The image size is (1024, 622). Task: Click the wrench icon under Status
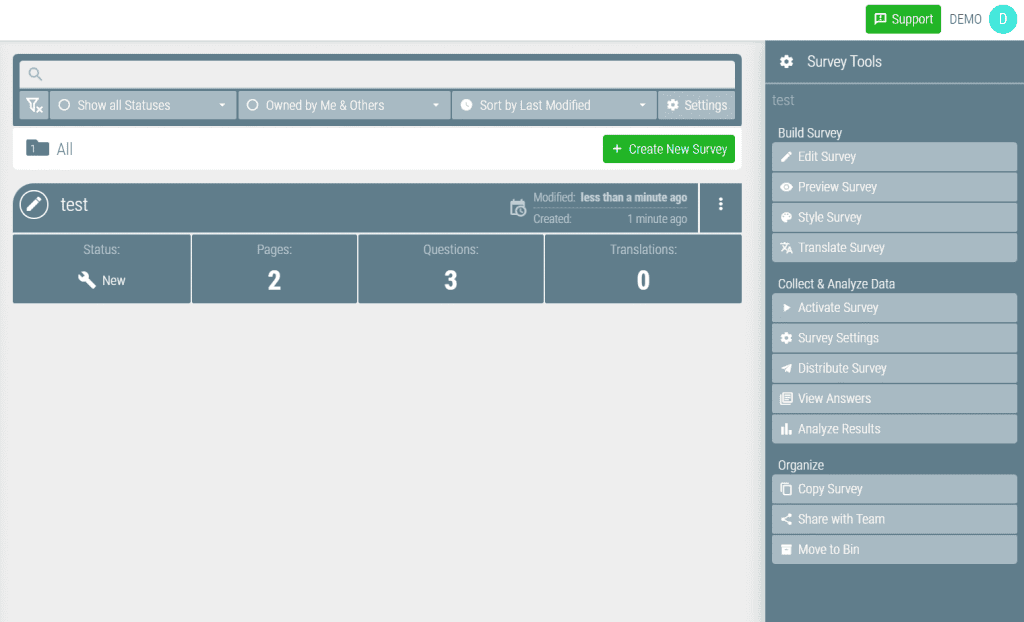(87, 280)
